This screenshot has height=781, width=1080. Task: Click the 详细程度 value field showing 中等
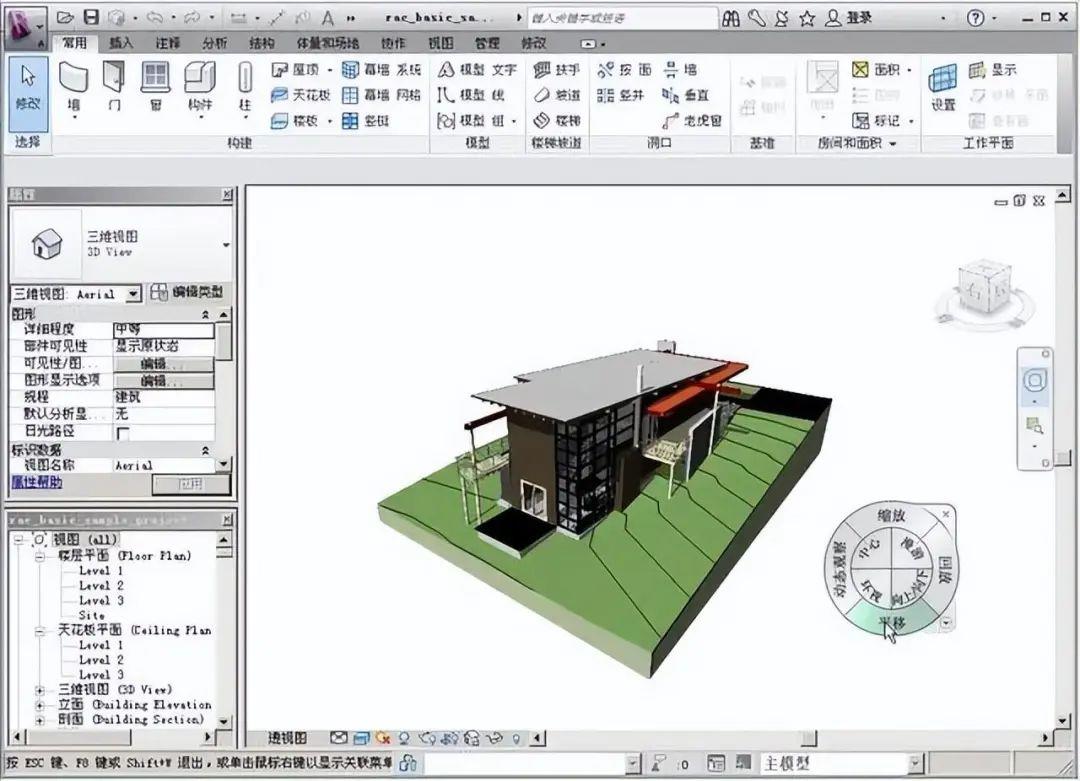tap(164, 329)
